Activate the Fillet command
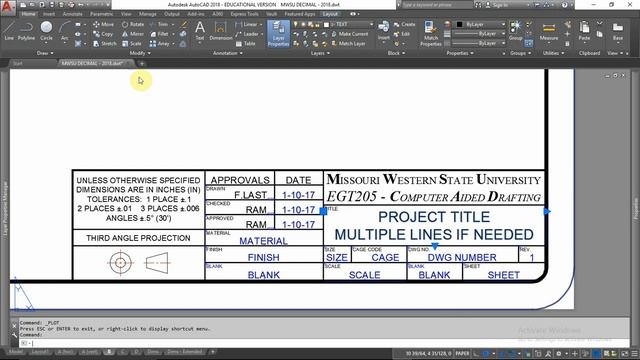This screenshot has height=360, width=640. click(159, 34)
